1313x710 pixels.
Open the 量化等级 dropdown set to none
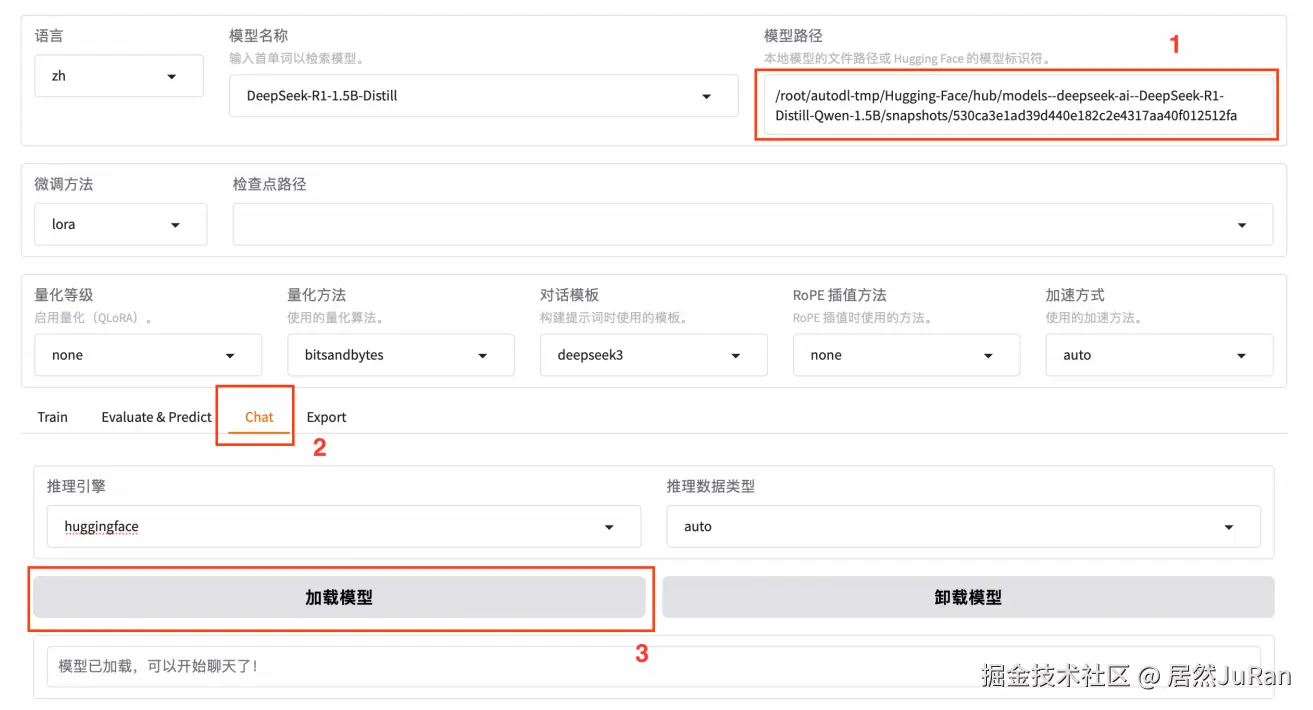point(148,355)
